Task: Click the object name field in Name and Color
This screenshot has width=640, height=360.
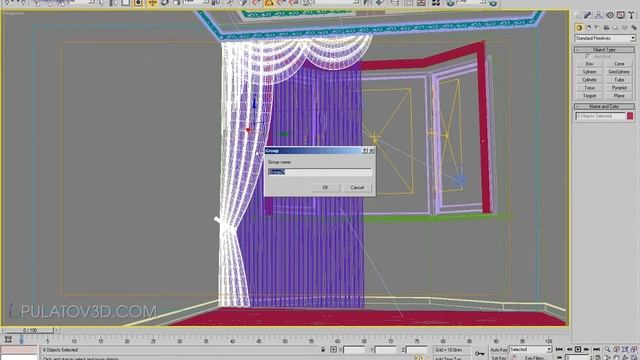Action: click(601, 116)
